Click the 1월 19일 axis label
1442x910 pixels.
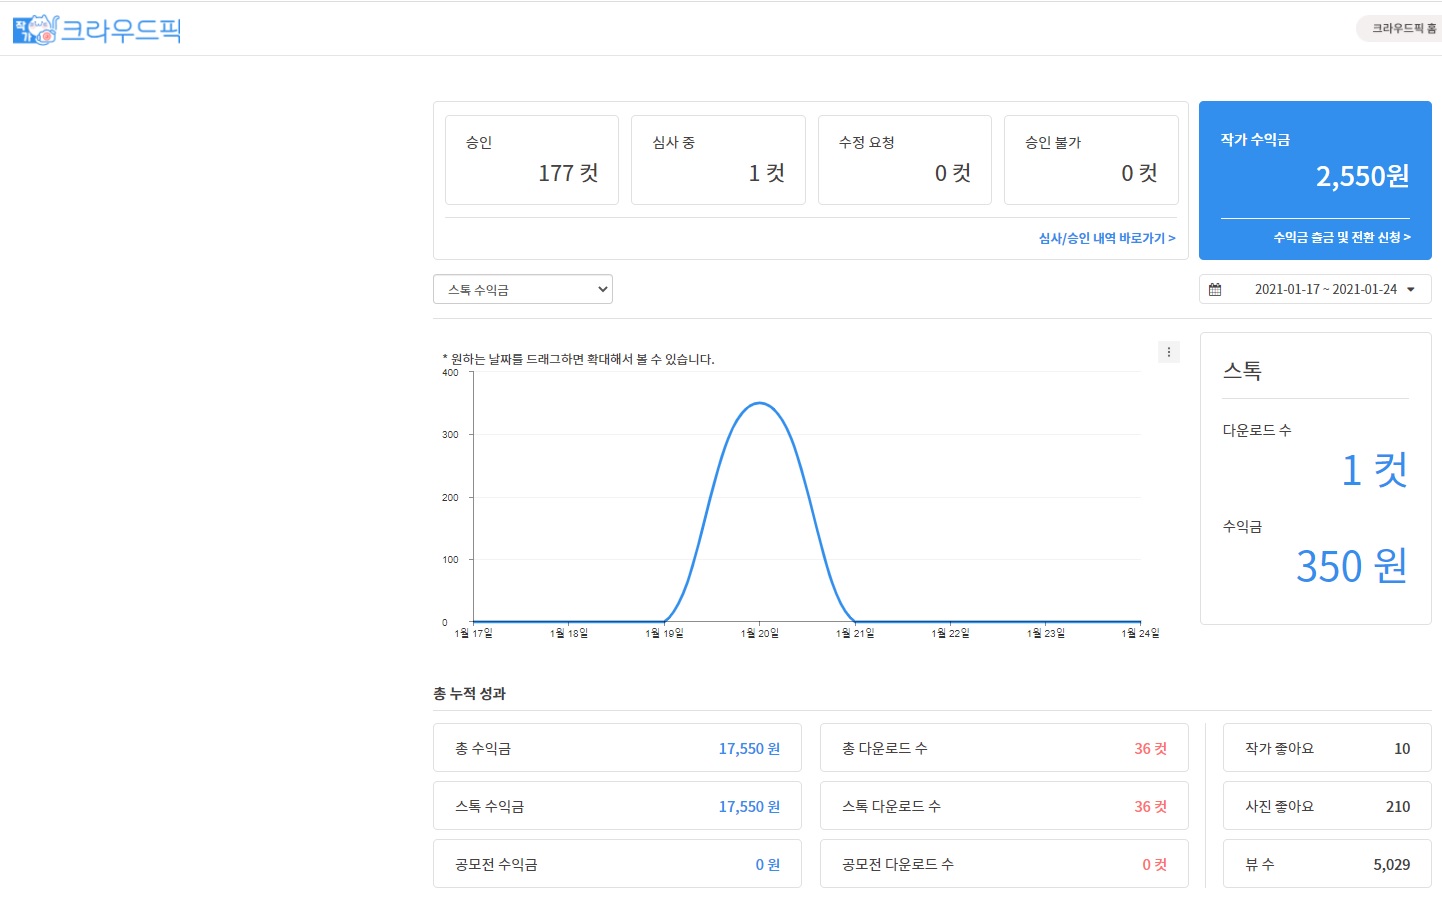point(664,633)
